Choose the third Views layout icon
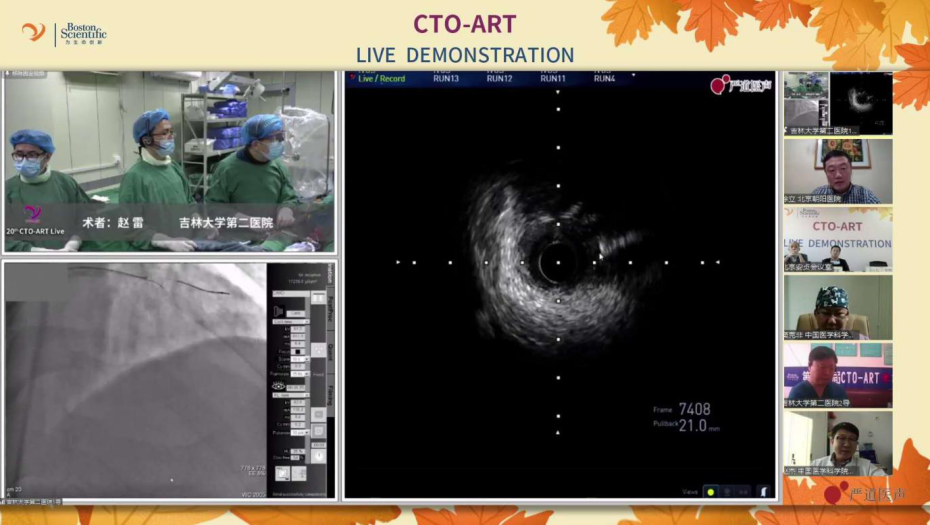Screen dimensions: 930x525 (743, 491)
